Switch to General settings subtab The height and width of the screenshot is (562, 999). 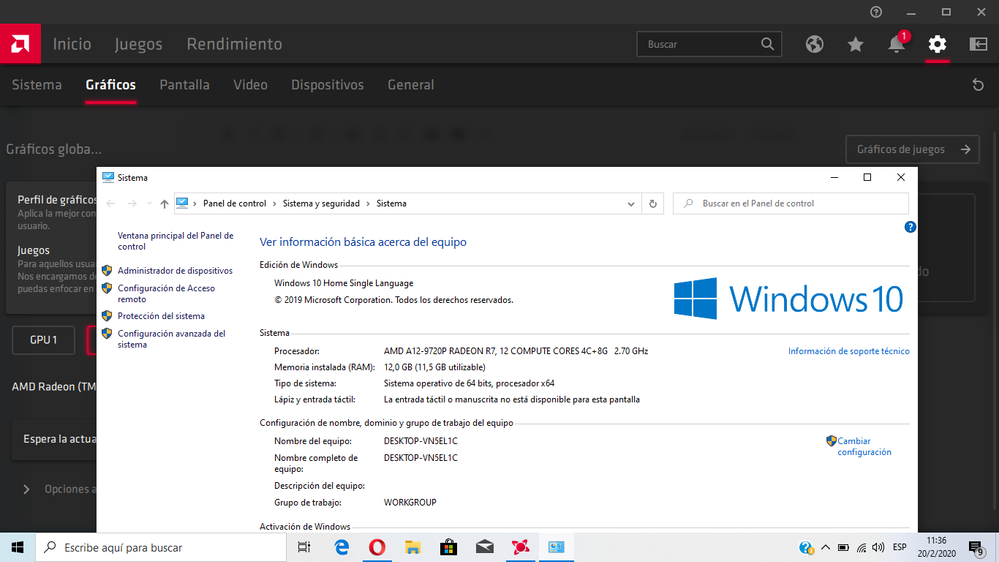(411, 85)
